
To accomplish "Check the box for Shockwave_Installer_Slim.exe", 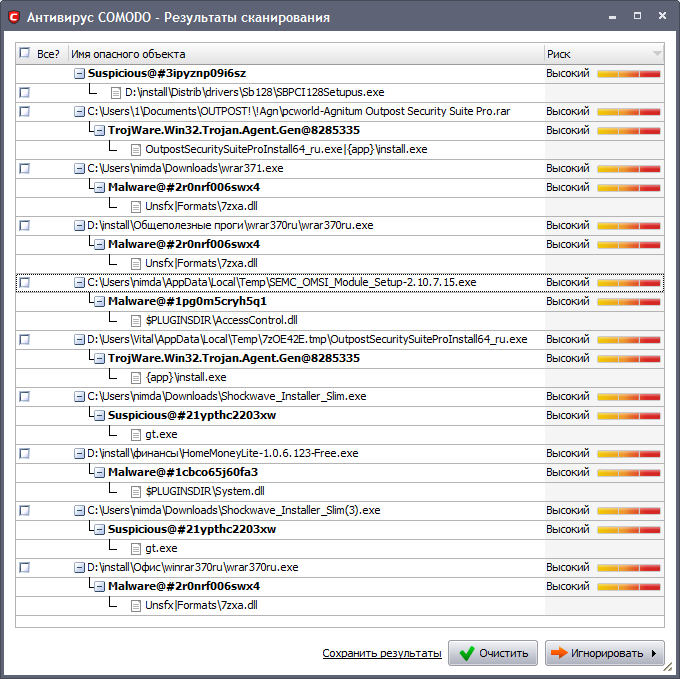I will tap(25, 396).
